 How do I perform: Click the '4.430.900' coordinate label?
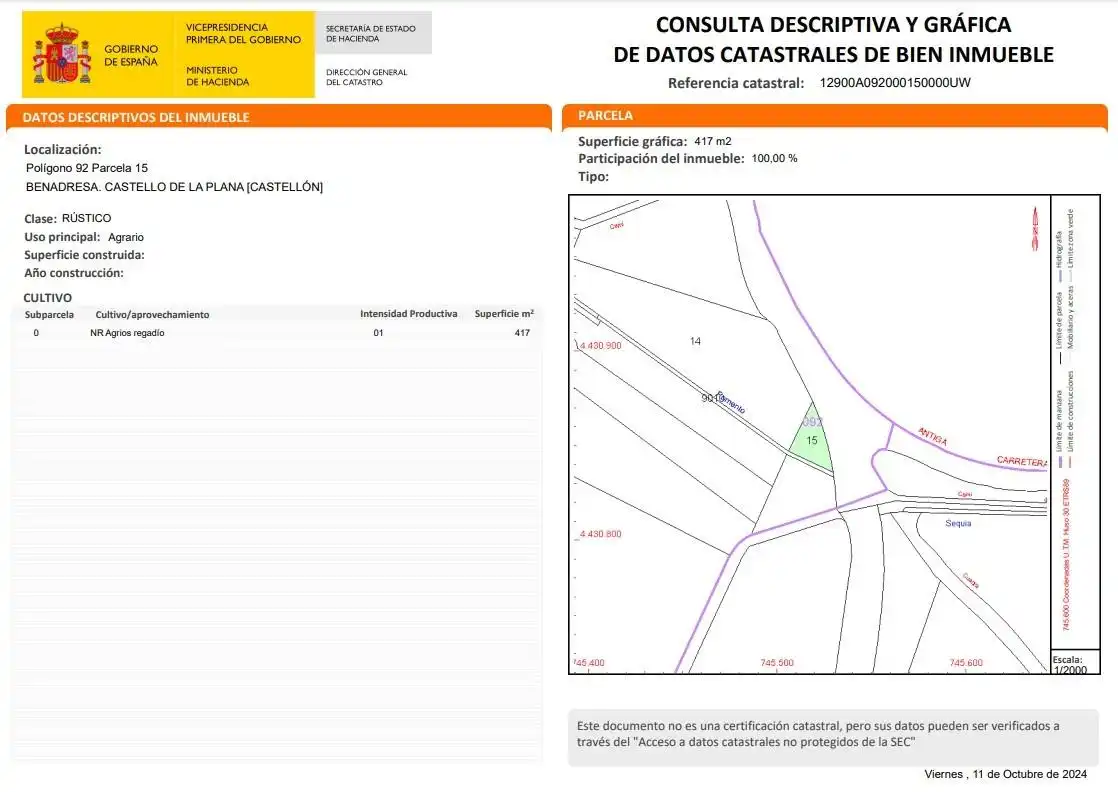coord(600,346)
